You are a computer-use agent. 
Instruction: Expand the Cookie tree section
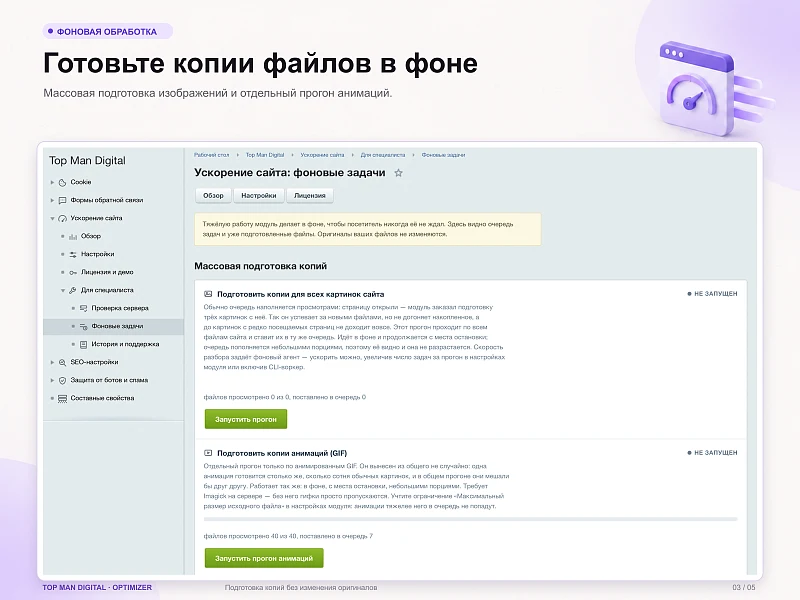pyautogui.click(x=52, y=182)
